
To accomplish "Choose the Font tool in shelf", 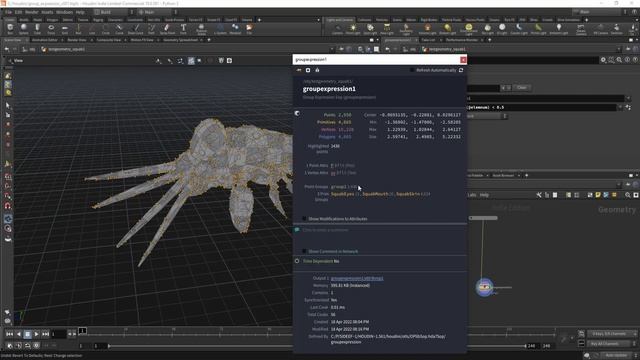I will click(x=183, y=29).
